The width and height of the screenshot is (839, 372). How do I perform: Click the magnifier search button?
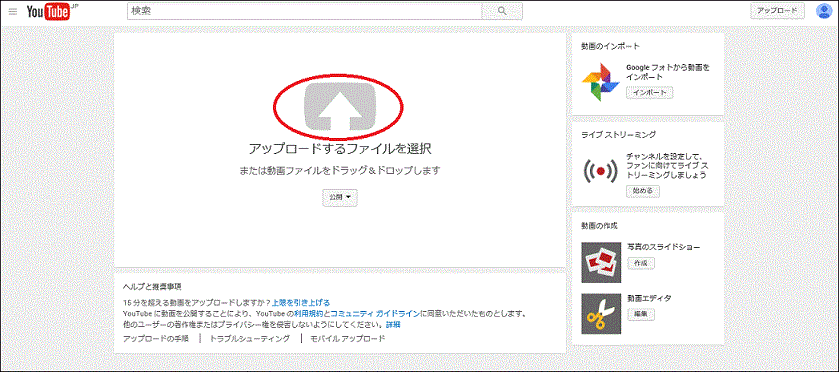502,11
